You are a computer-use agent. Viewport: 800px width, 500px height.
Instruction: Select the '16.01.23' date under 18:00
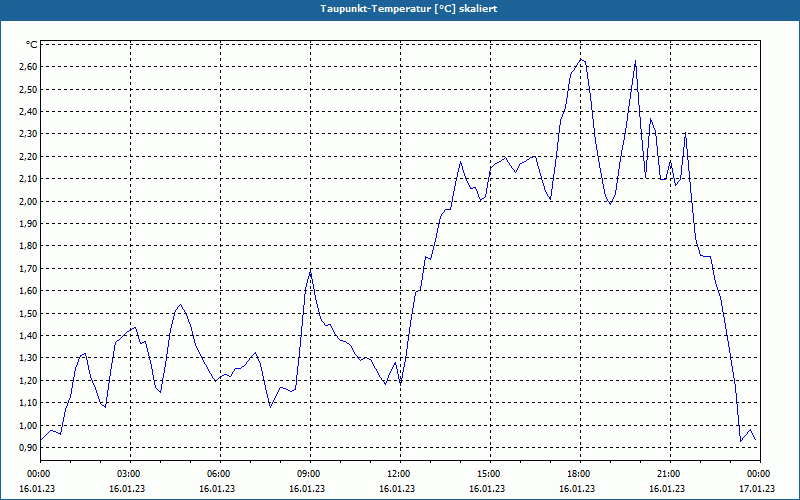click(x=577, y=488)
